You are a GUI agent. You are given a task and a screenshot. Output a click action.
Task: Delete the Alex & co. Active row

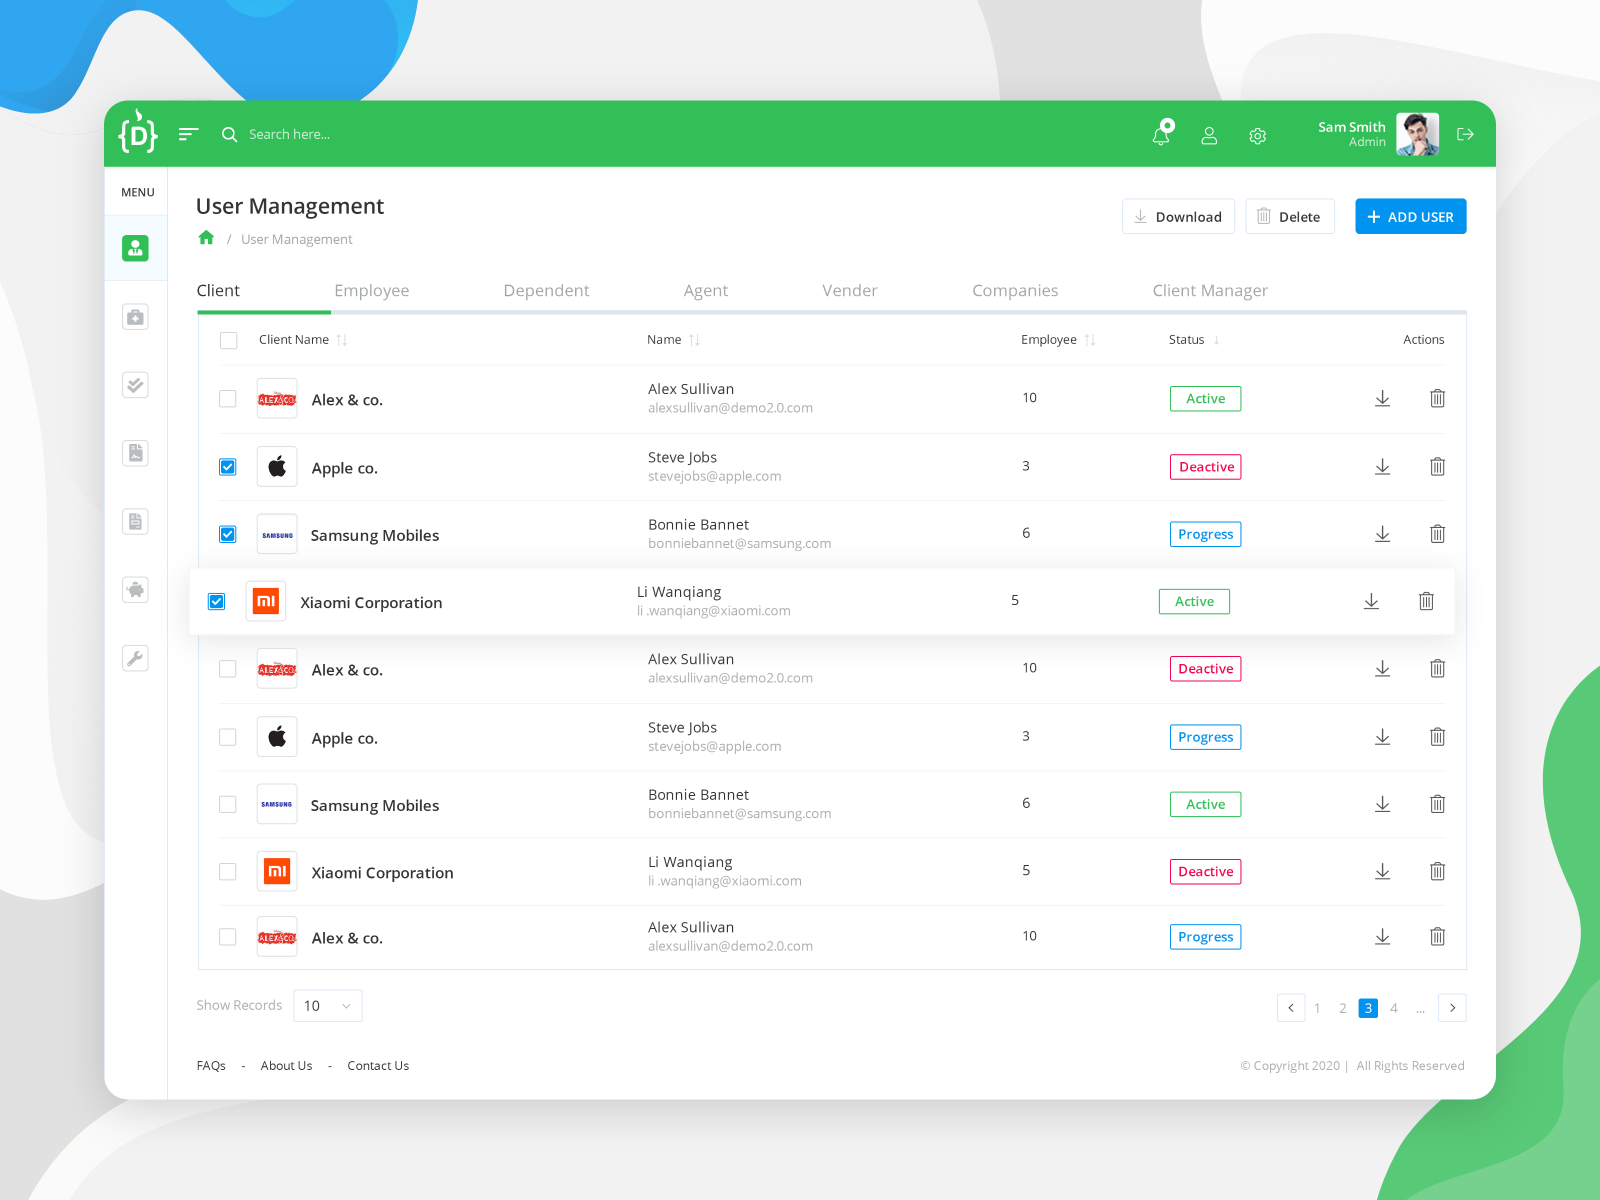coord(1437,398)
